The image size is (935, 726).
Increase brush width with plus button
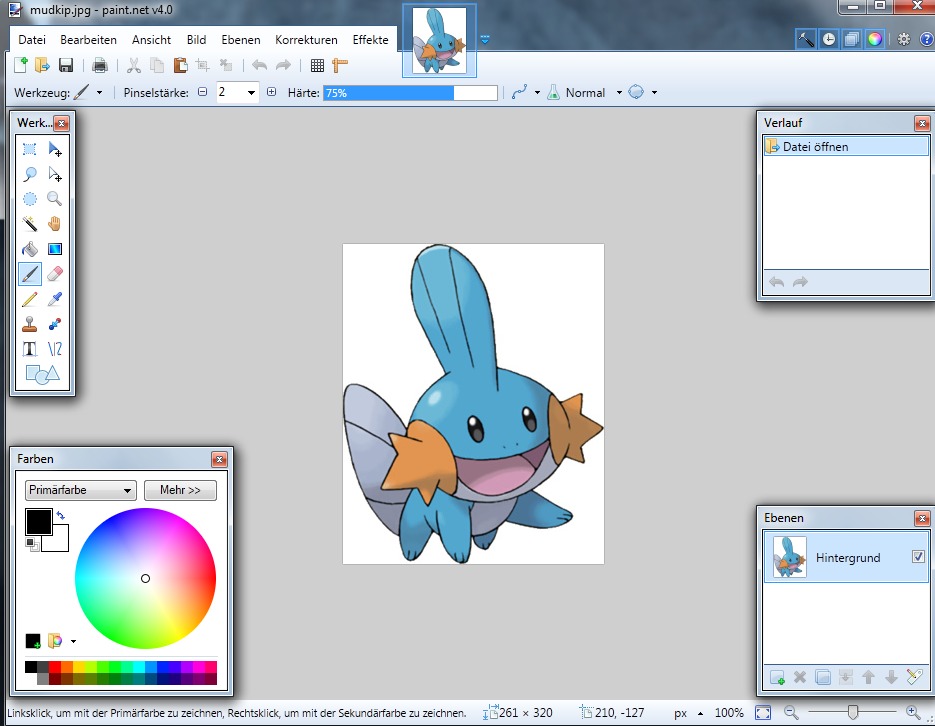pyautogui.click(x=271, y=92)
